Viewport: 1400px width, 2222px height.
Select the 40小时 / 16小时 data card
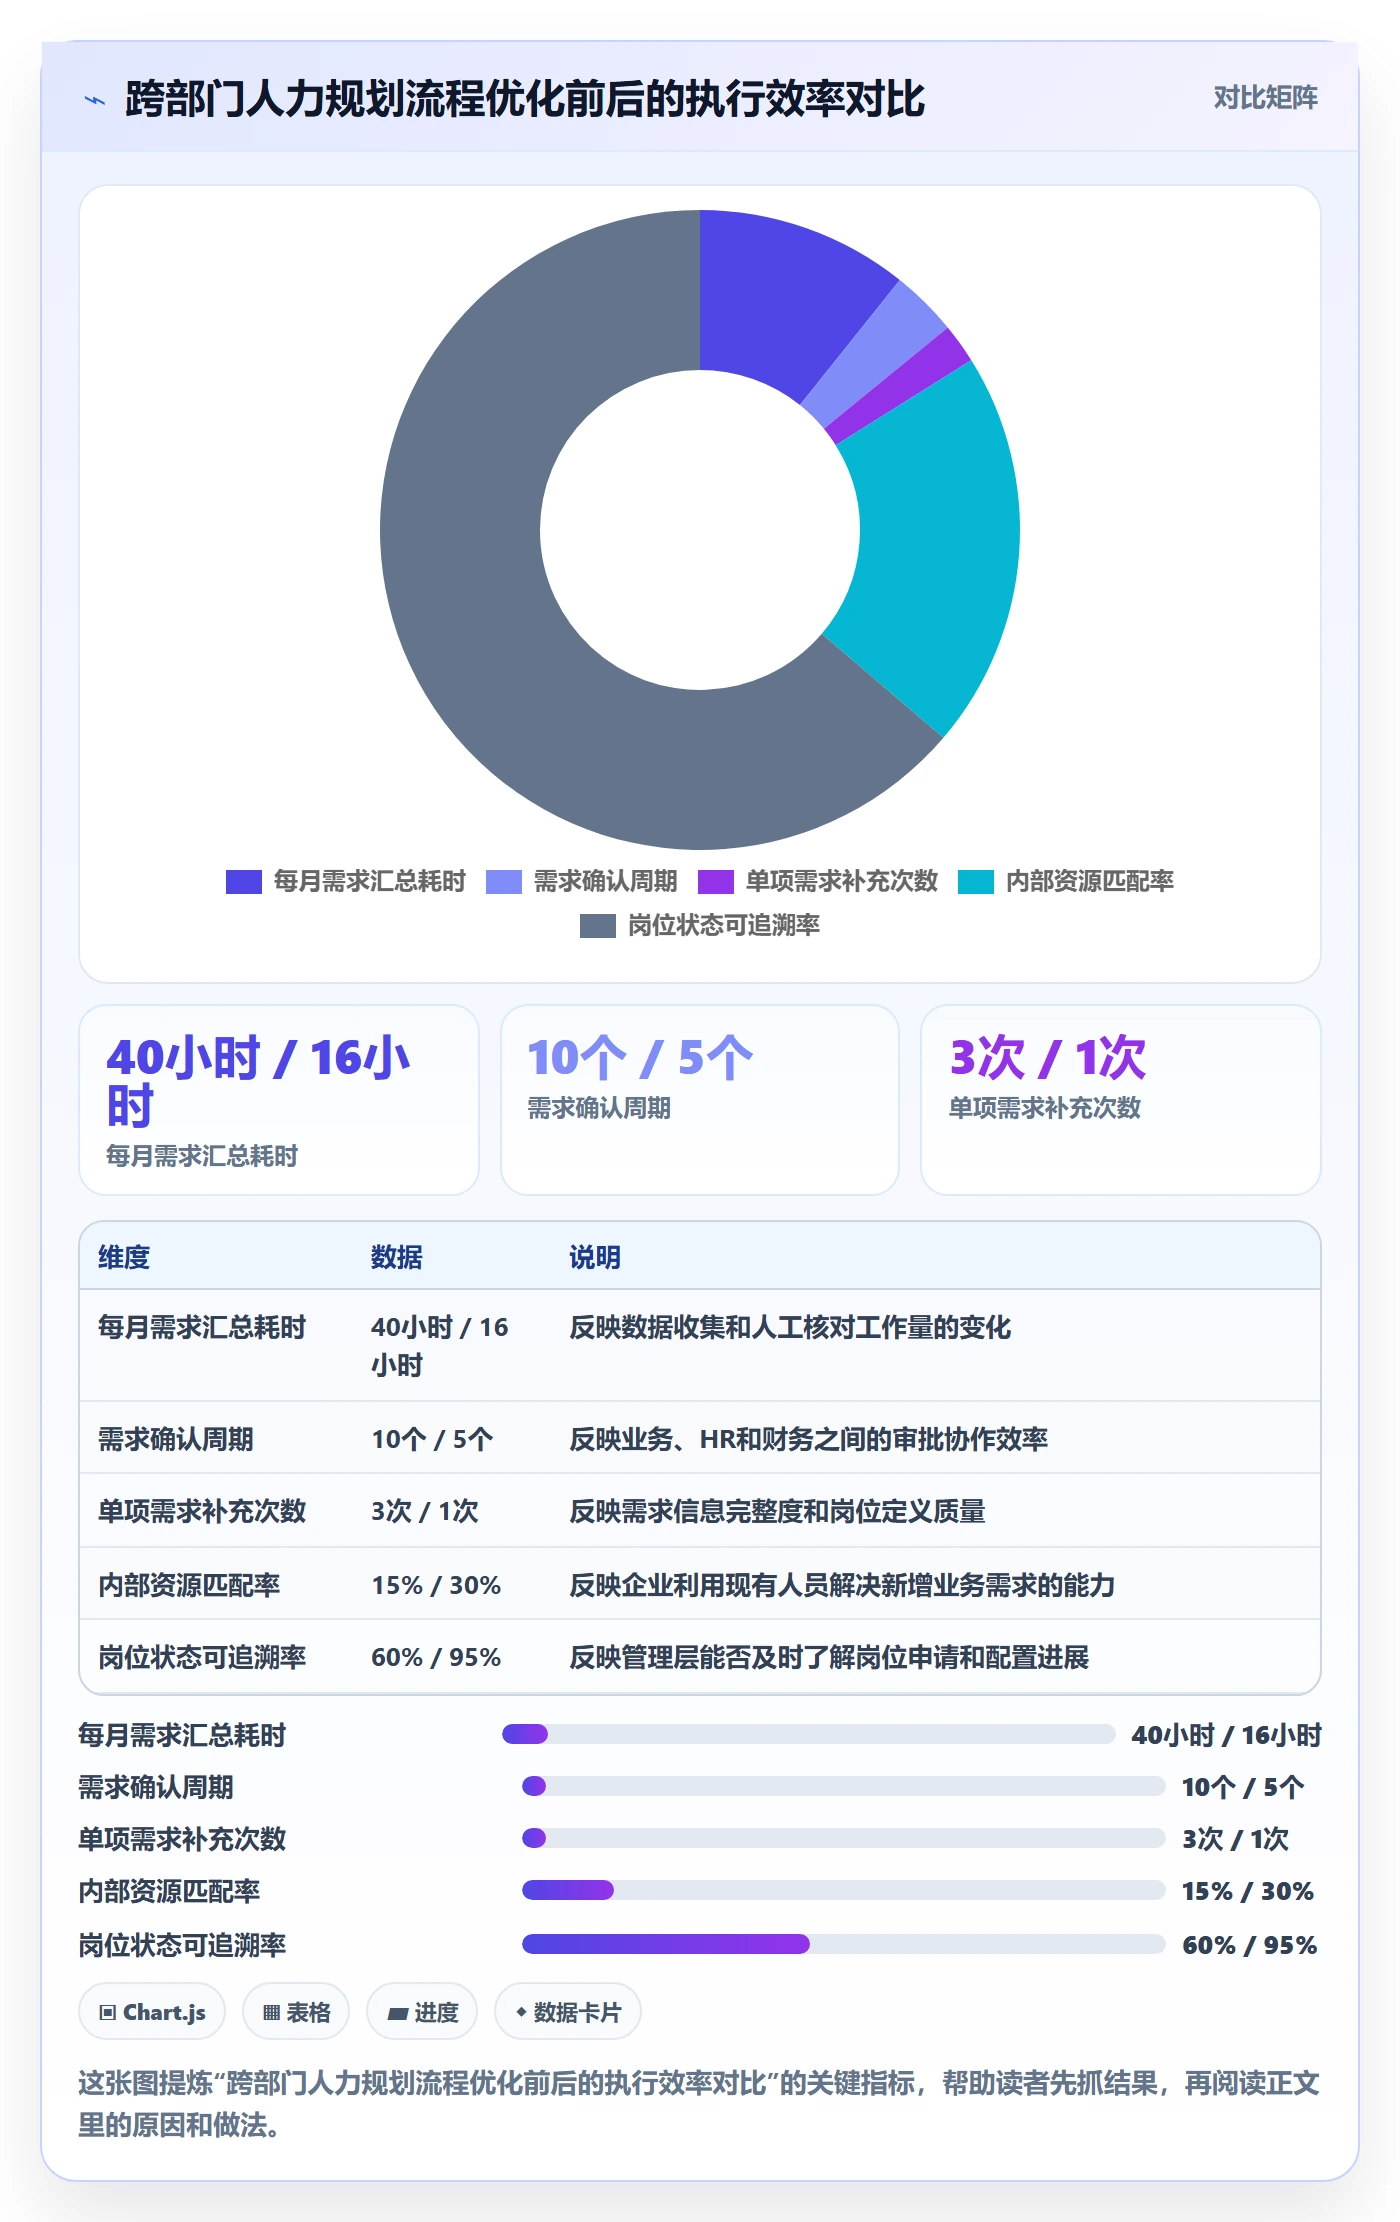click(x=279, y=1100)
